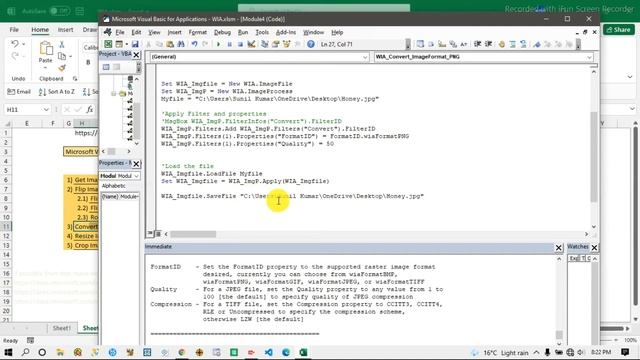Click the View Code icon in Project pane

point(106,67)
